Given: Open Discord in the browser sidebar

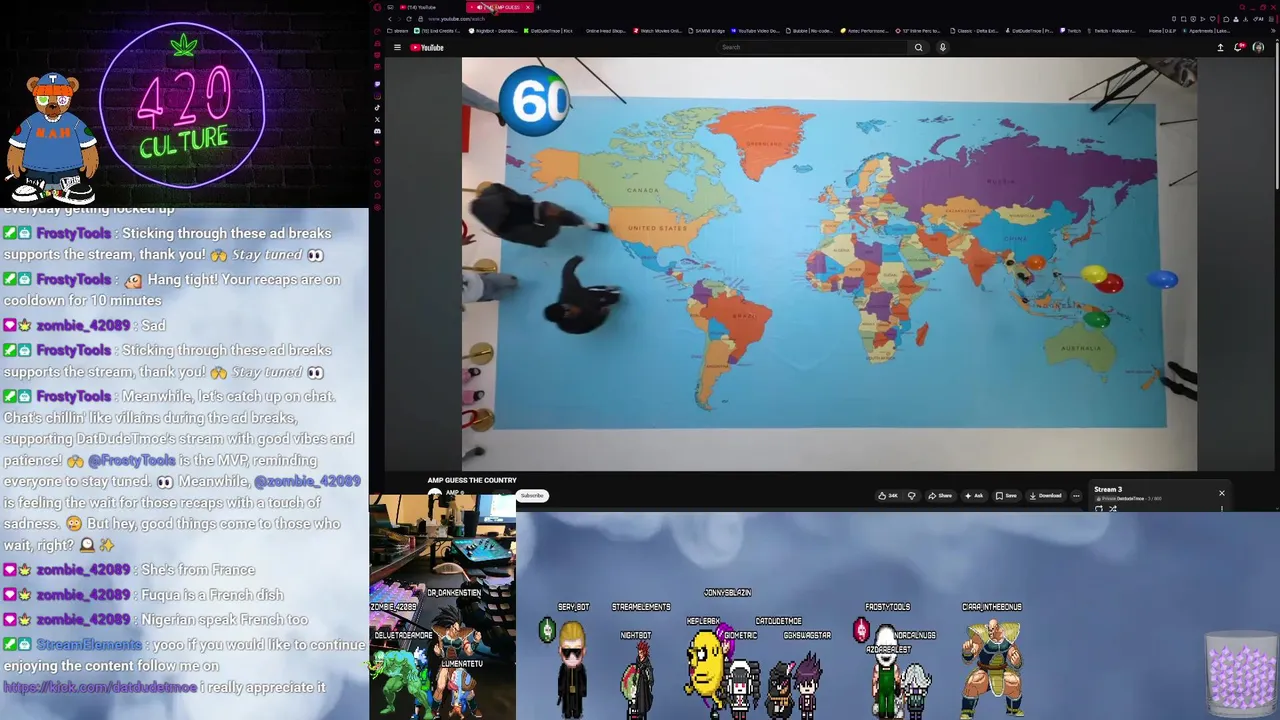Looking at the screenshot, I should tap(377, 131).
